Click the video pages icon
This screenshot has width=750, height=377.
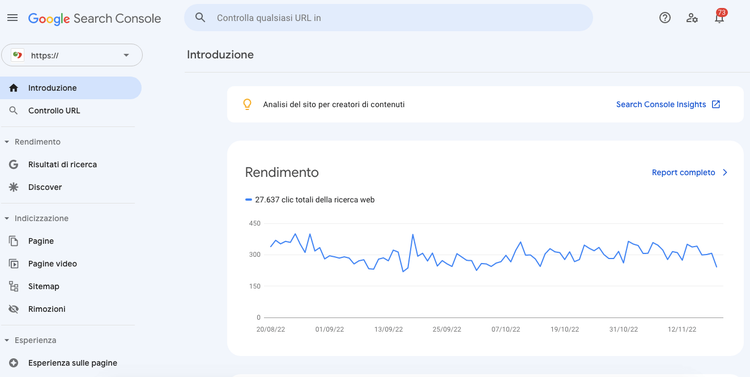(x=14, y=264)
